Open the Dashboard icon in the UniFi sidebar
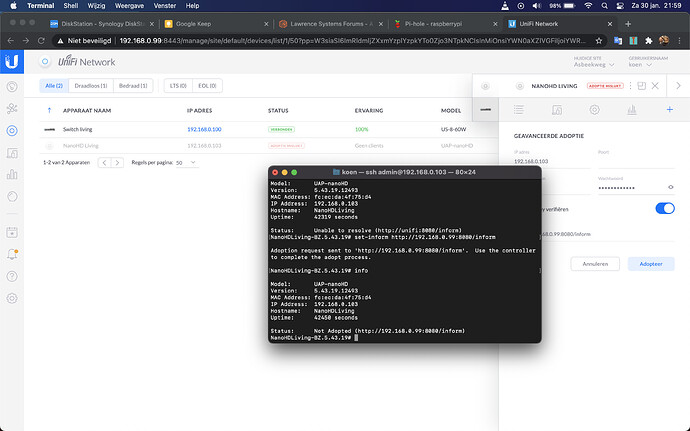 [x=12, y=86]
